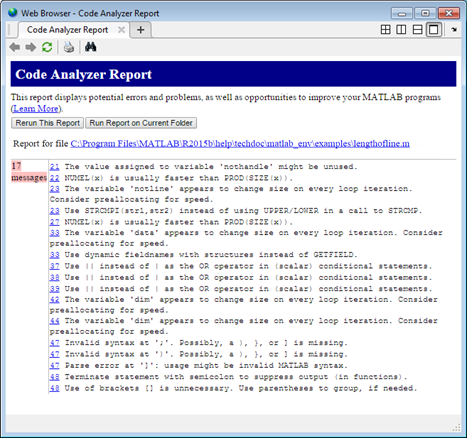The width and height of the screenshot is (467, 438).
Task: Add a new browser tab
Action: click(141, 30)
